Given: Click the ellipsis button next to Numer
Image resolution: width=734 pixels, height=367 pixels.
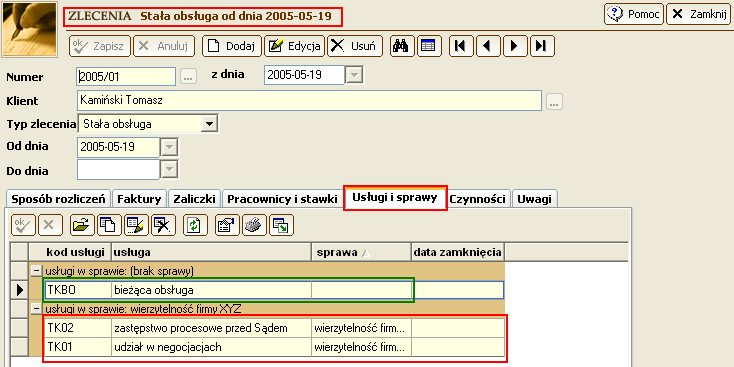Looking at the screenshot, I should point(188,77).
